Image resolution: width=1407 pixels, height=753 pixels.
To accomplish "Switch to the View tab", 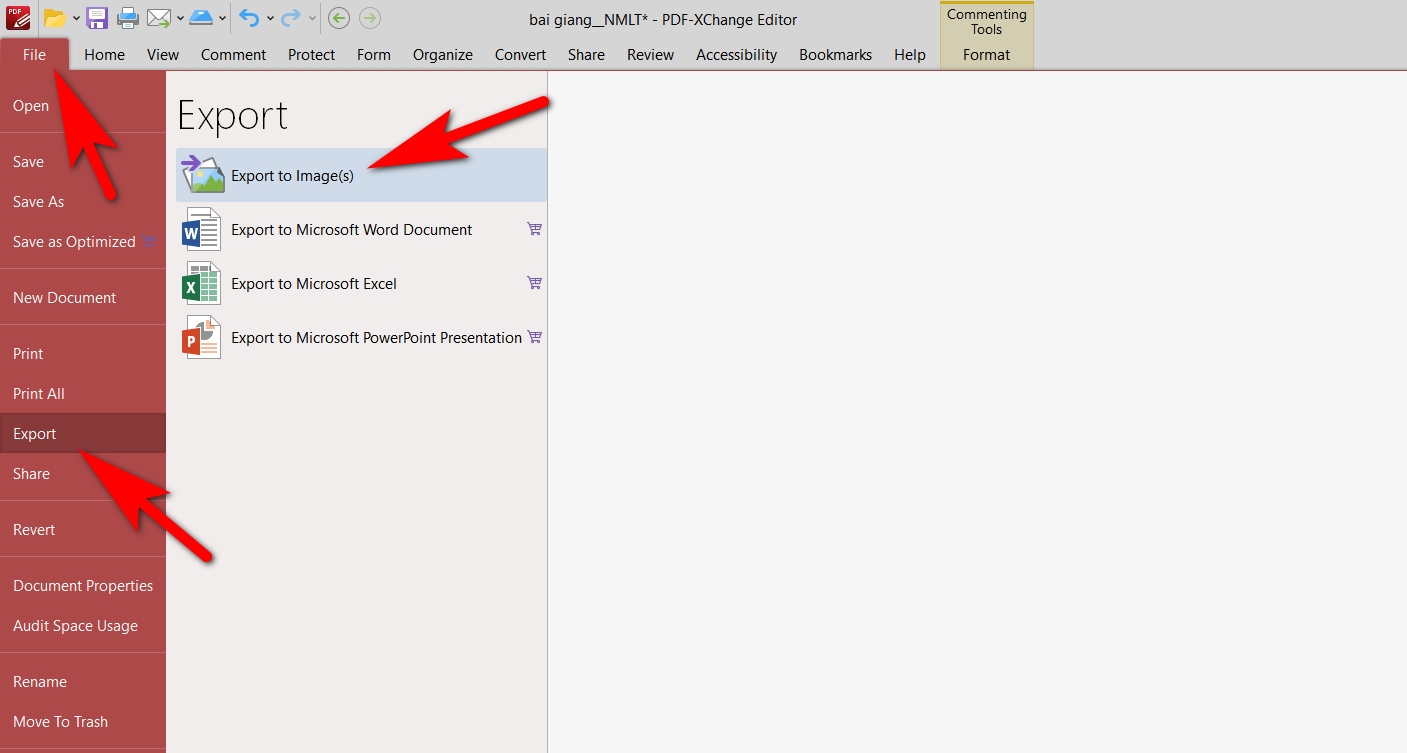I will click(163, 55).
